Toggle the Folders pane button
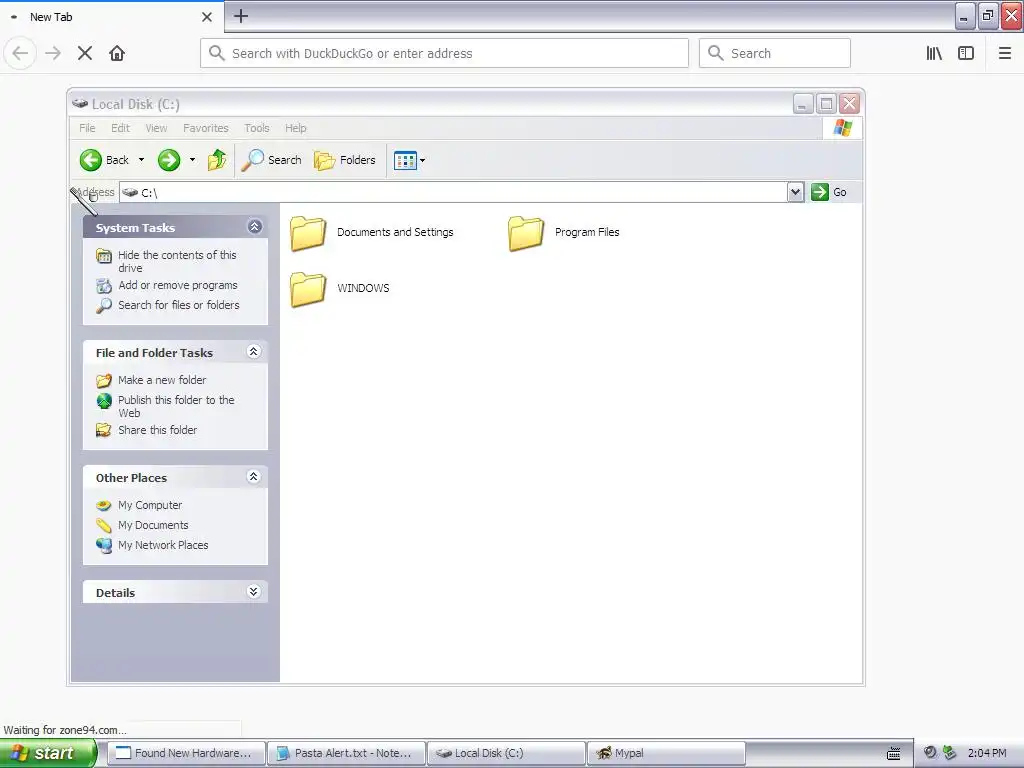The height and width of the screenshot is (768, 1024). (345, 160)
